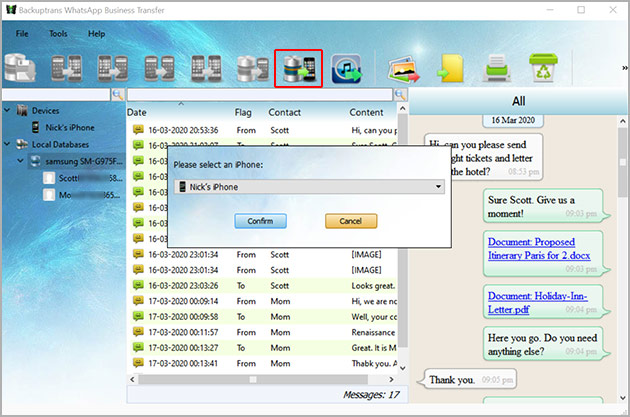Click the green recycle bin toolbar icon
This screenshot has height=417, width=630.
[544, 68]
